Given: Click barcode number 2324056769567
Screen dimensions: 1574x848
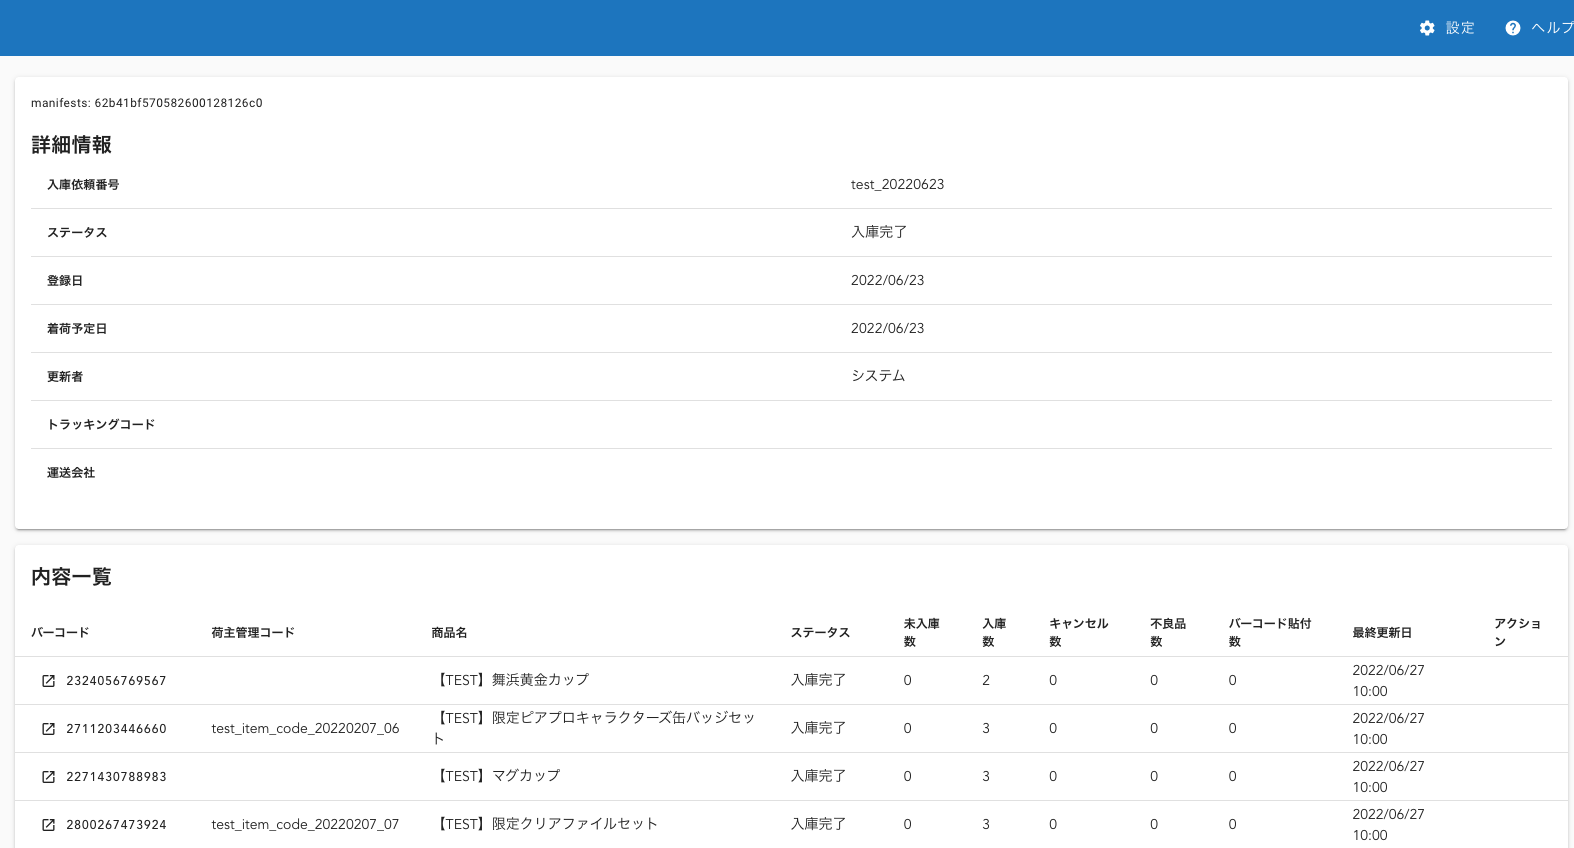Looking at the screenshot, I should (116, 681).
